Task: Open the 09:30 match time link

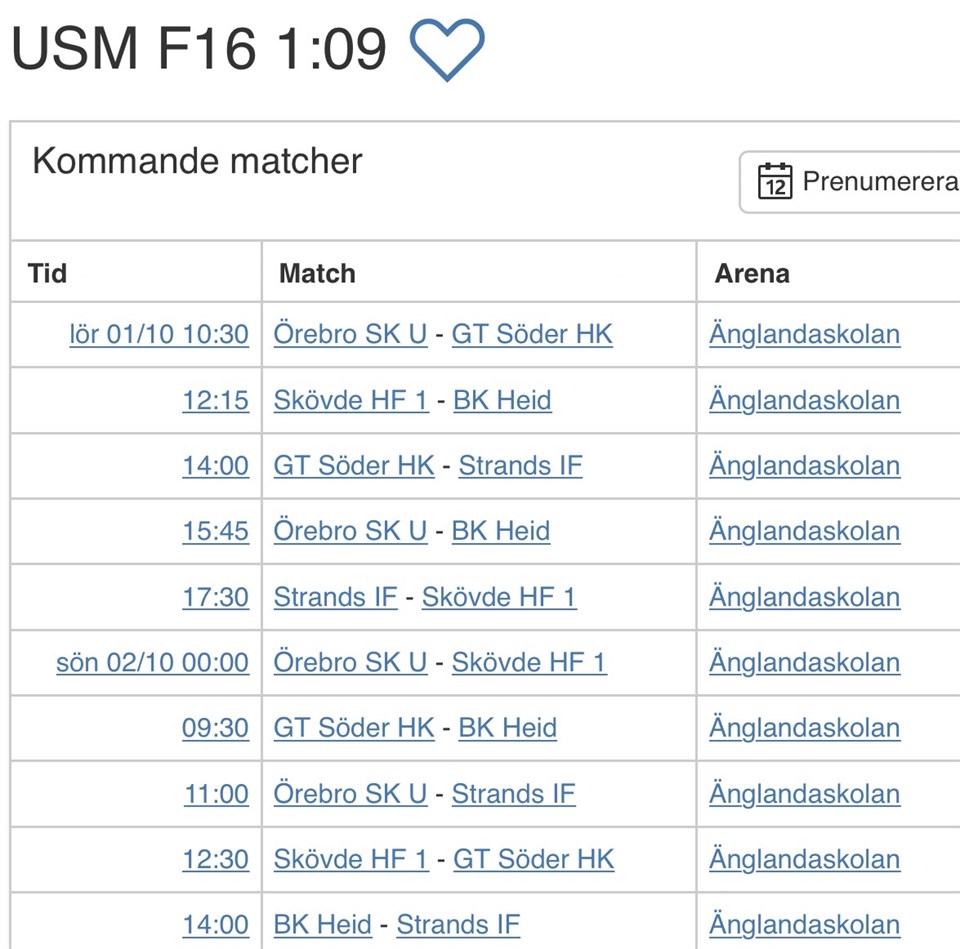Action: (x=215, y=728)
